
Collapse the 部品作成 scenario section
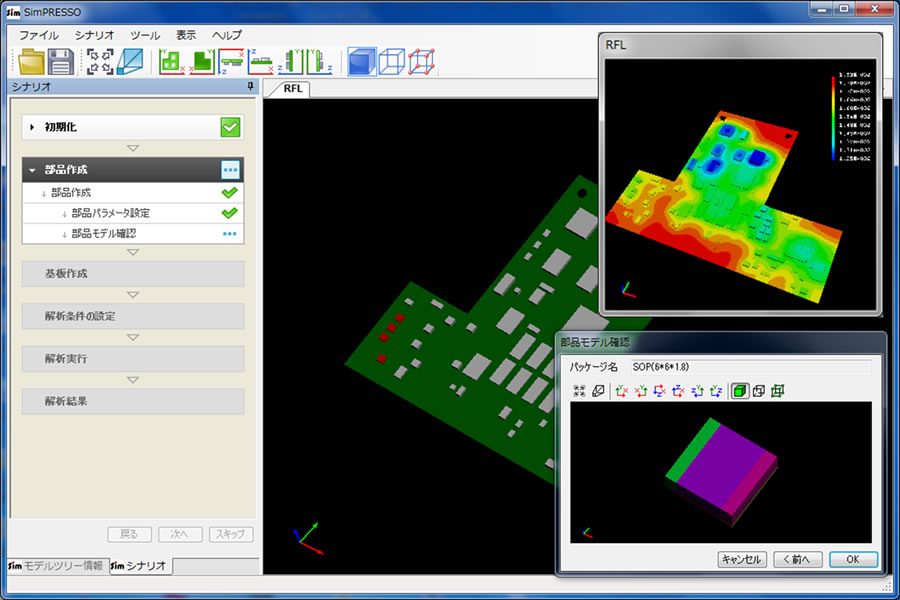[x=32, y=170]
